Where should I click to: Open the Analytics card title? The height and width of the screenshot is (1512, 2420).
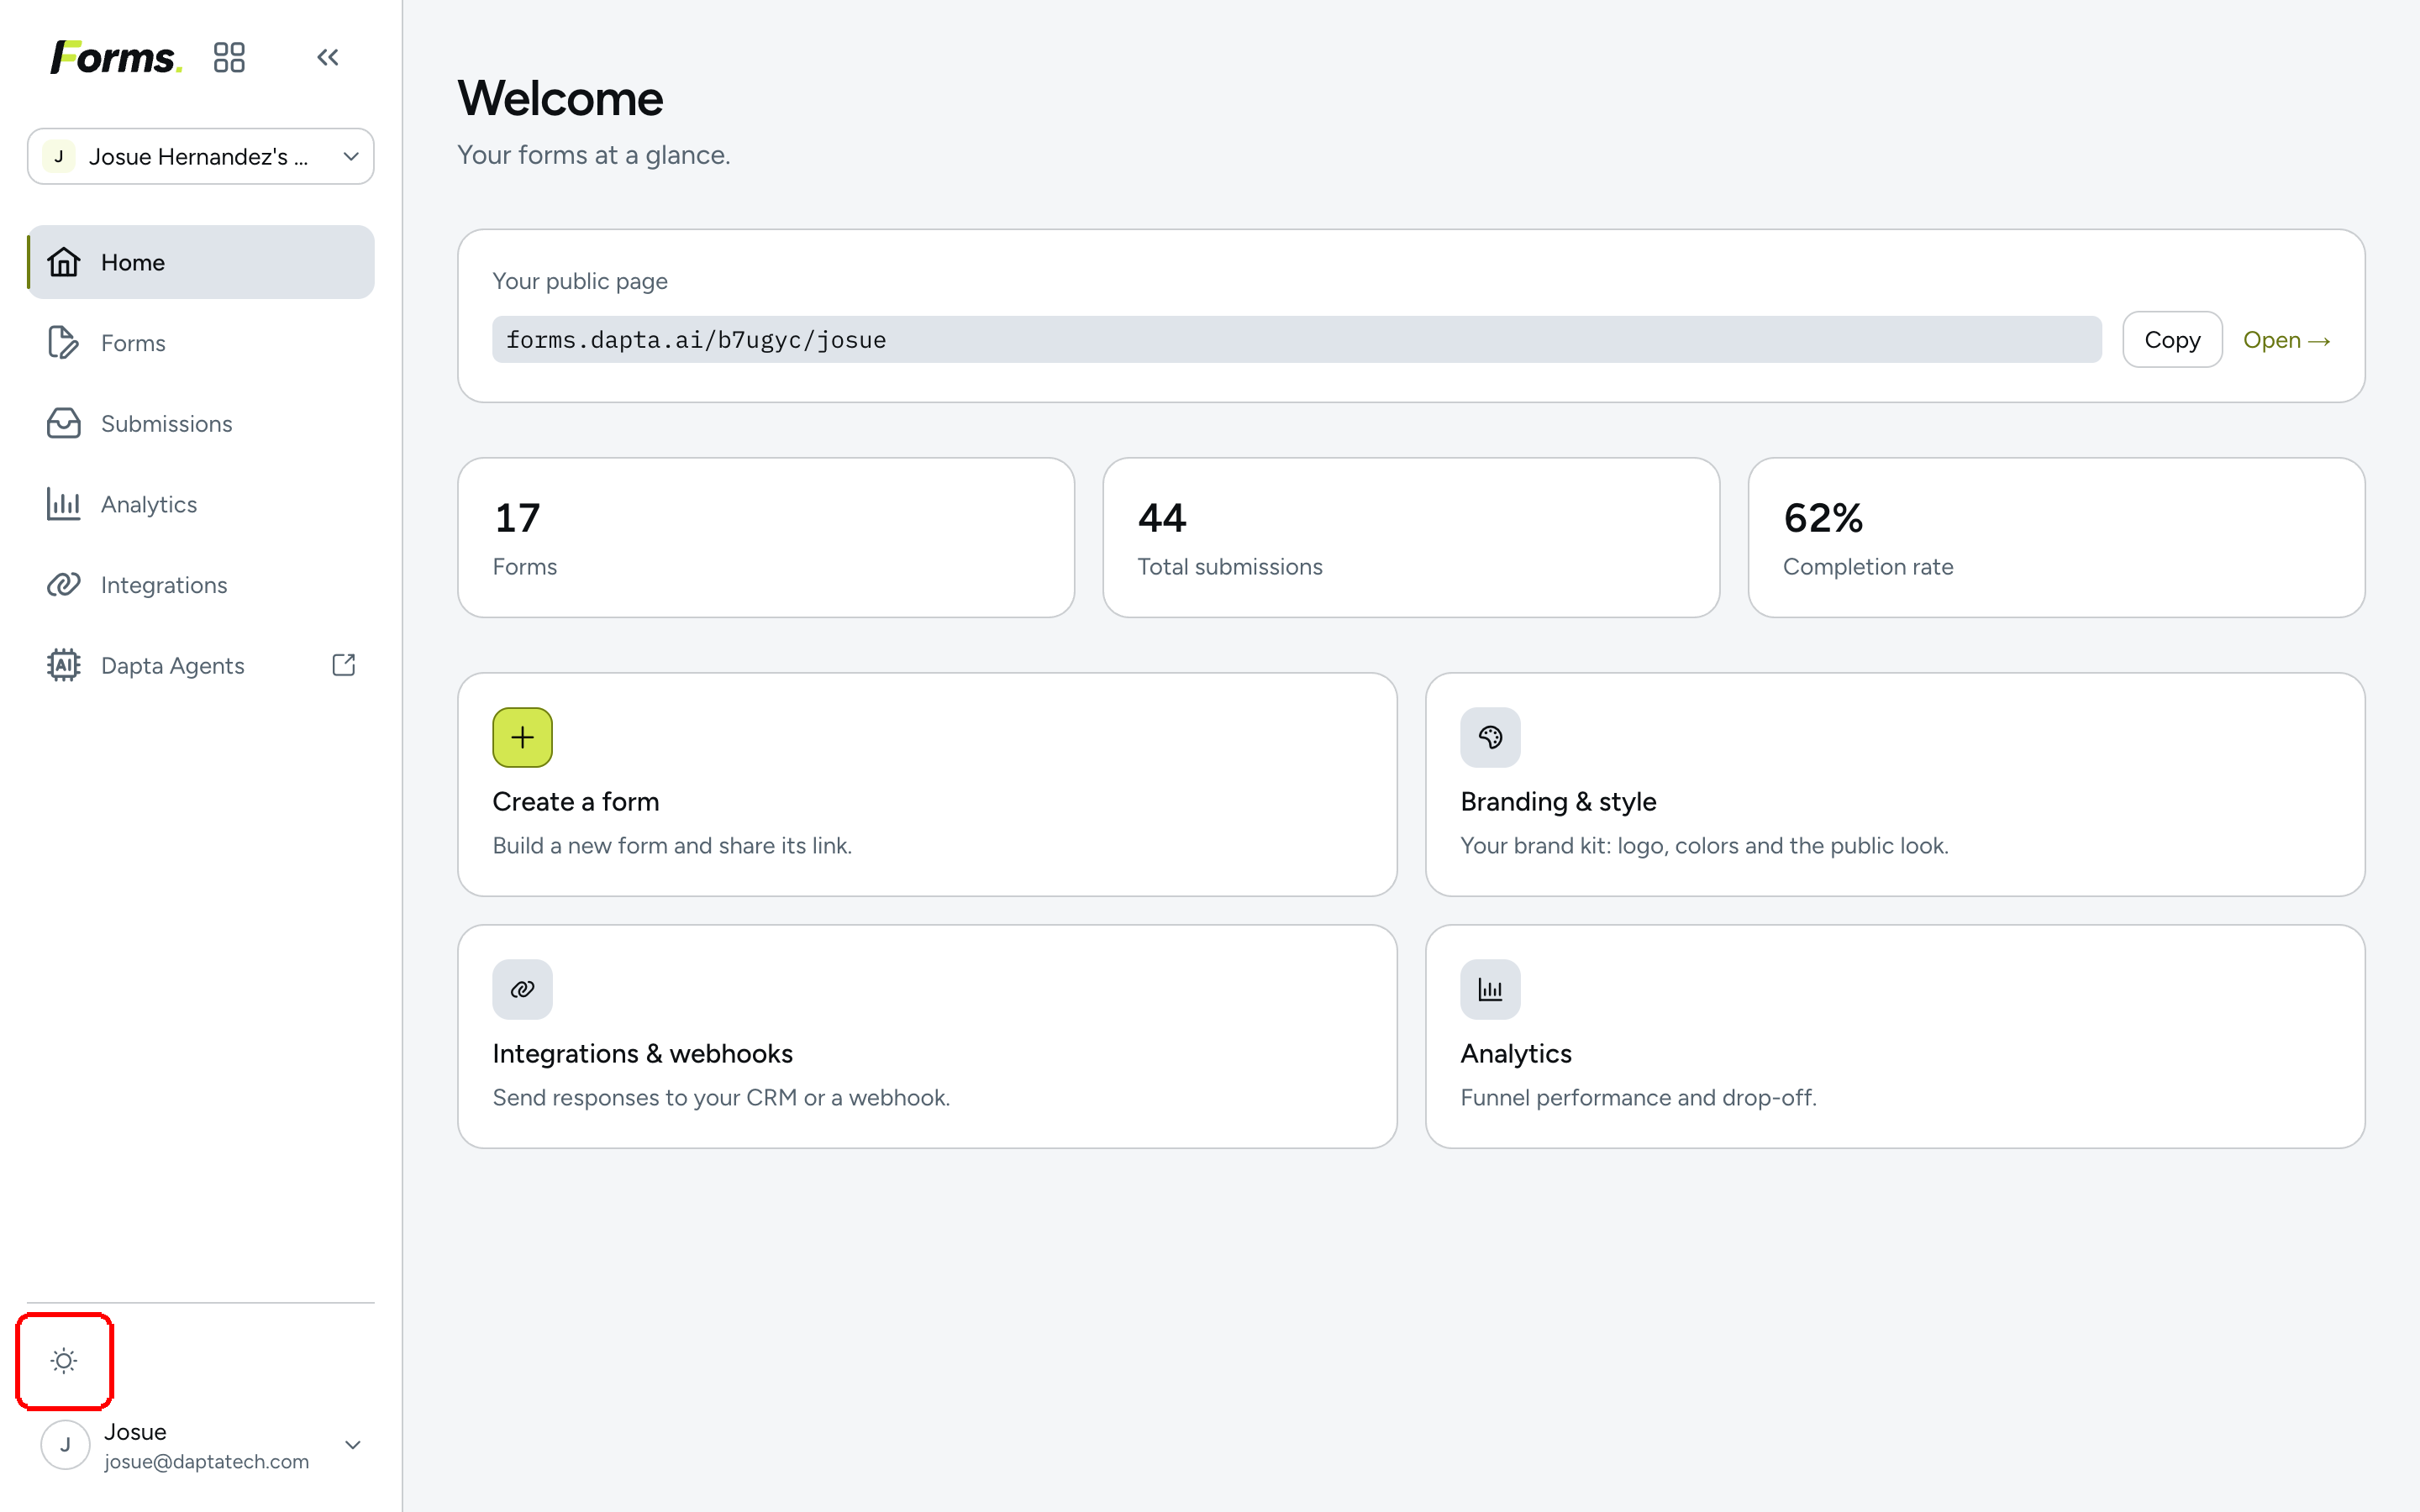(1516, 1054)
